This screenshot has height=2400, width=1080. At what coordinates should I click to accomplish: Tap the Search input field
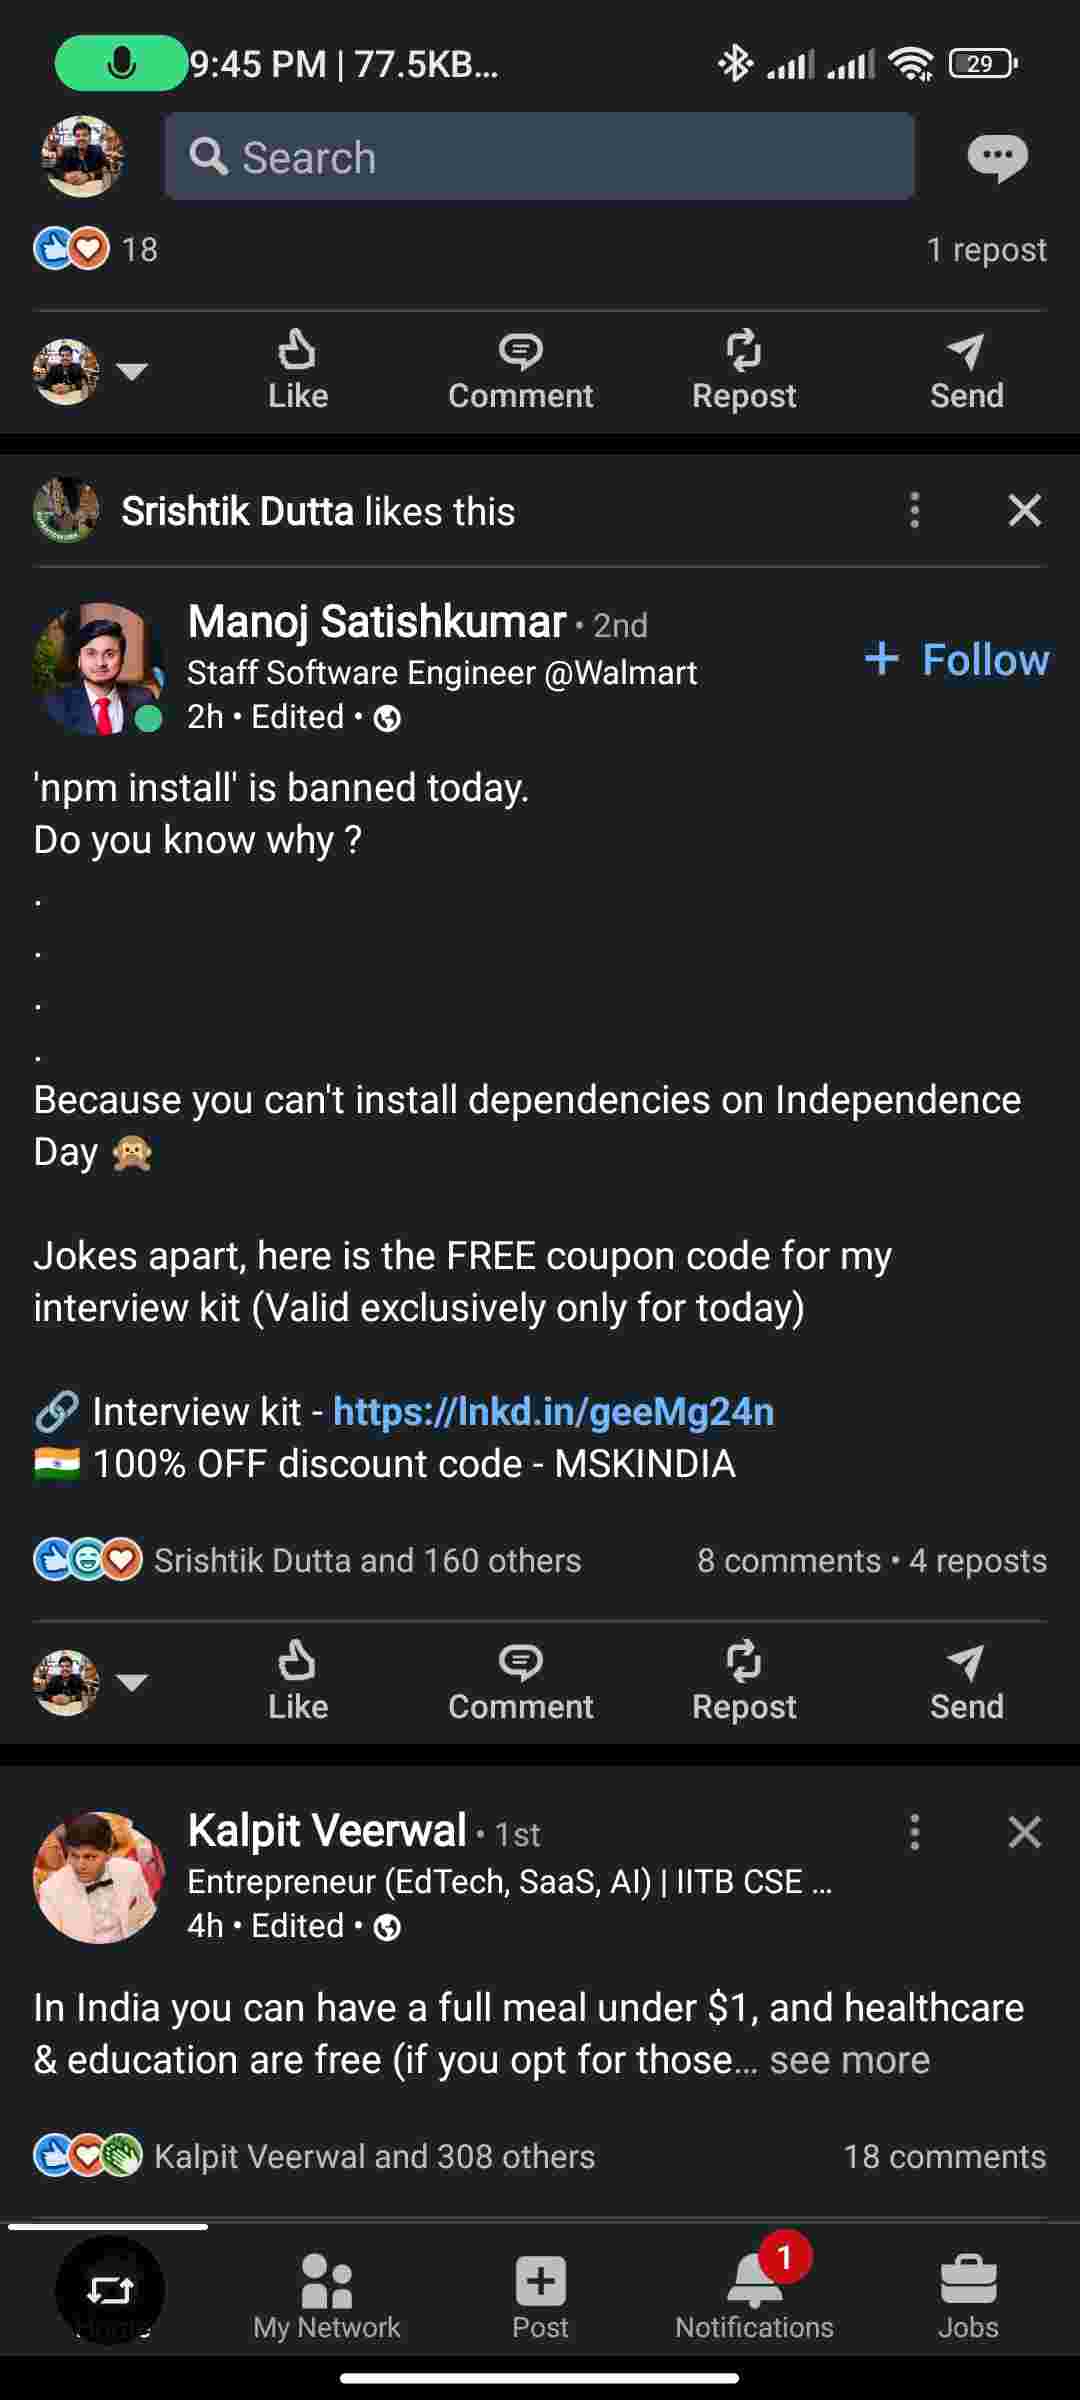539,157
